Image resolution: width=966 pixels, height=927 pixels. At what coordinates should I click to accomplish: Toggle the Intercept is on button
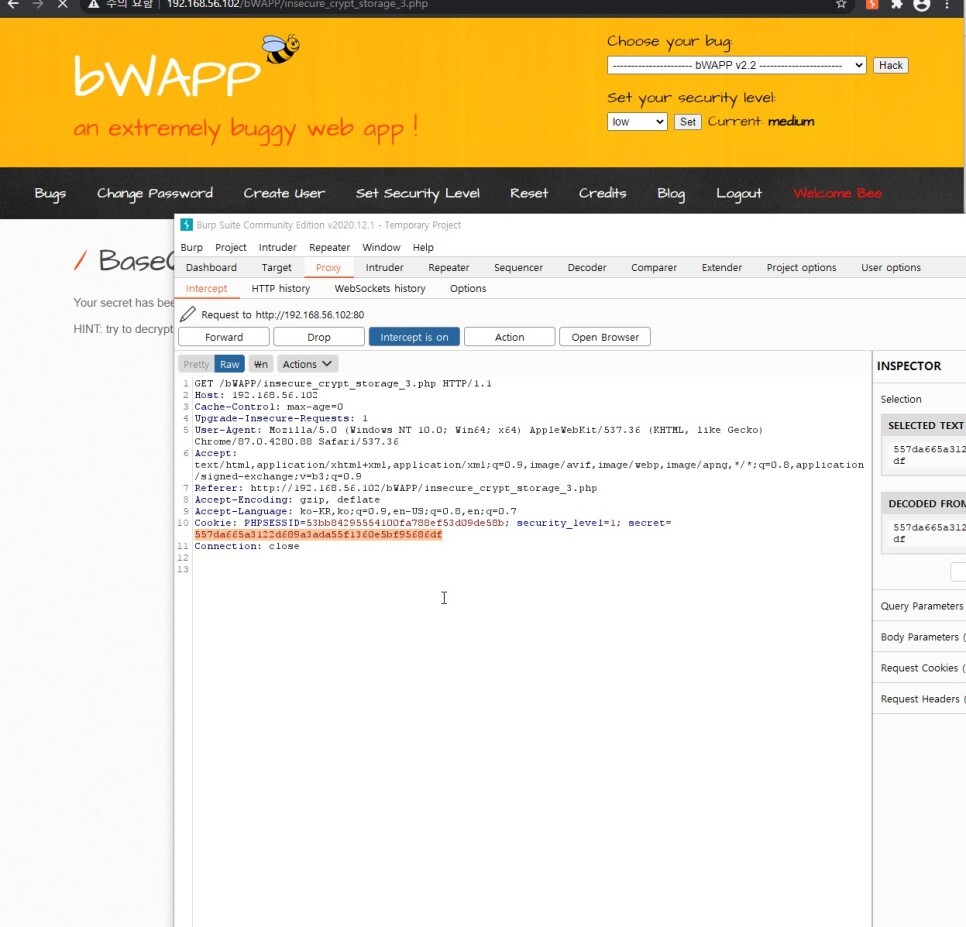tap(414, 337)
